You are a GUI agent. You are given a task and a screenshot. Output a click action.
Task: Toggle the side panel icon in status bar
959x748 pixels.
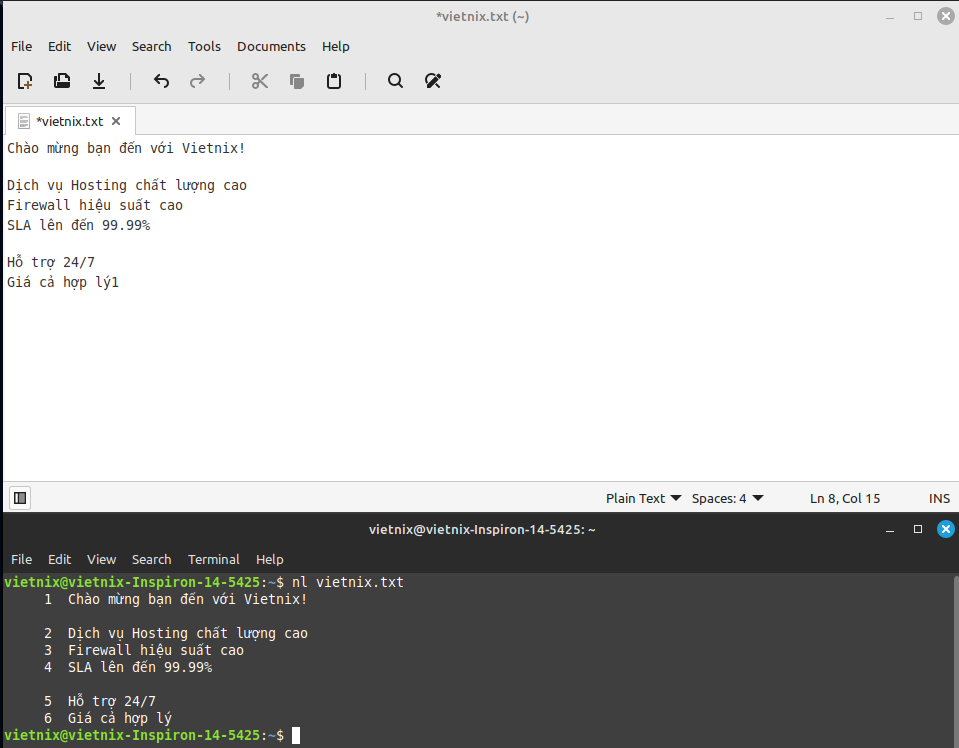coord(20,498)
